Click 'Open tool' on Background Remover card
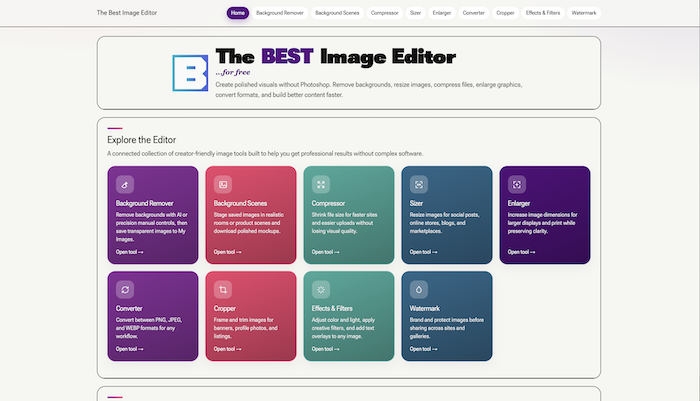The height and width of the screenshot is (401, 700). click(129, 252)
